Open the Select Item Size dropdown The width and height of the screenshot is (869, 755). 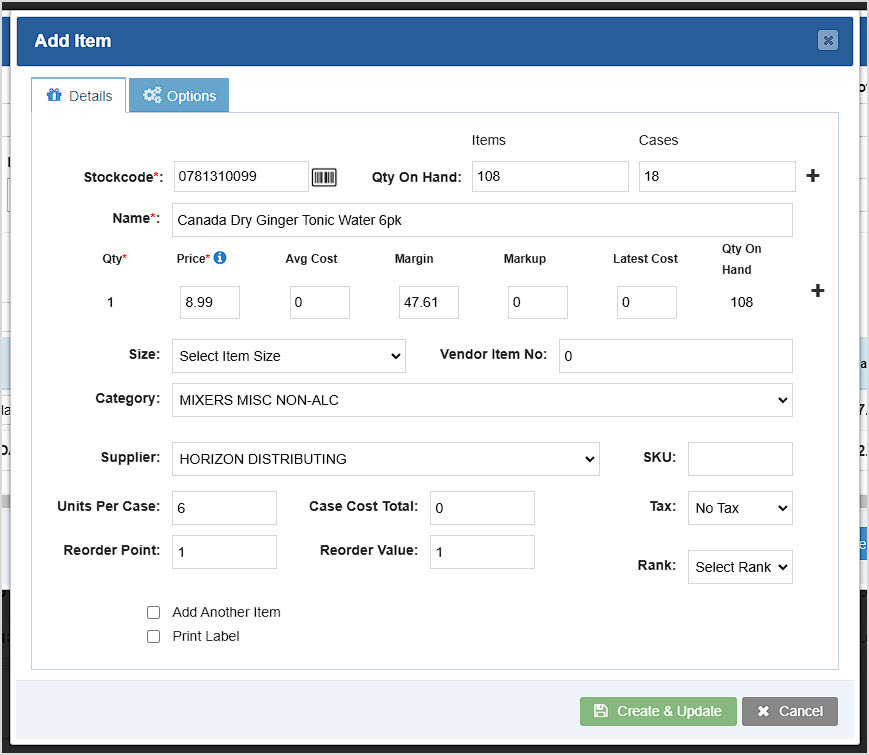288,356
